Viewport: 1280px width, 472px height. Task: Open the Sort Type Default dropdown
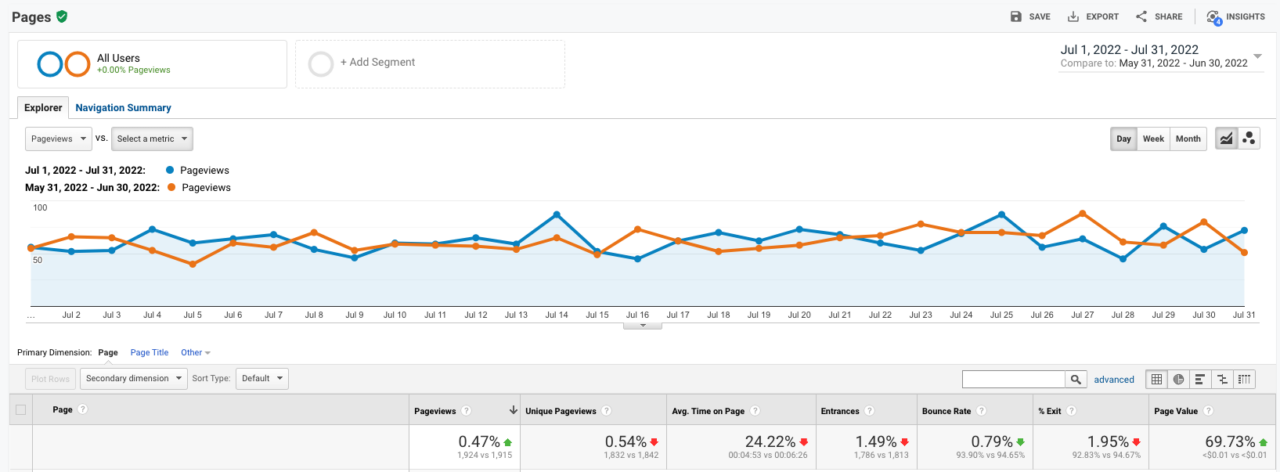pos(263,379)
